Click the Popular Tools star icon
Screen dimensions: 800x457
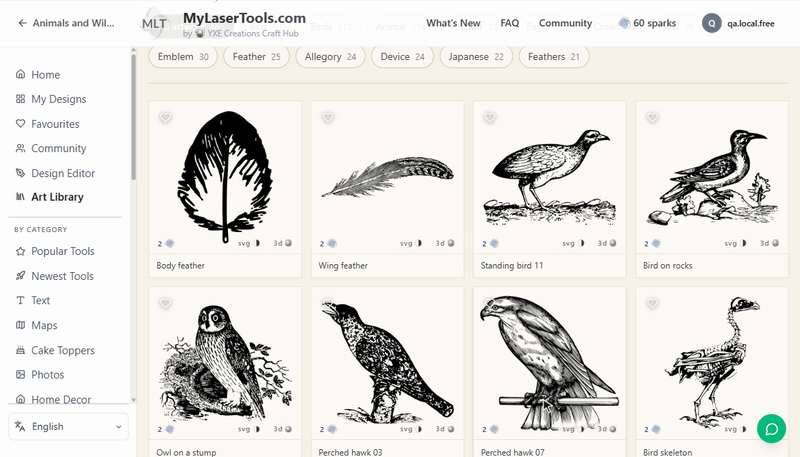[20, 251]
